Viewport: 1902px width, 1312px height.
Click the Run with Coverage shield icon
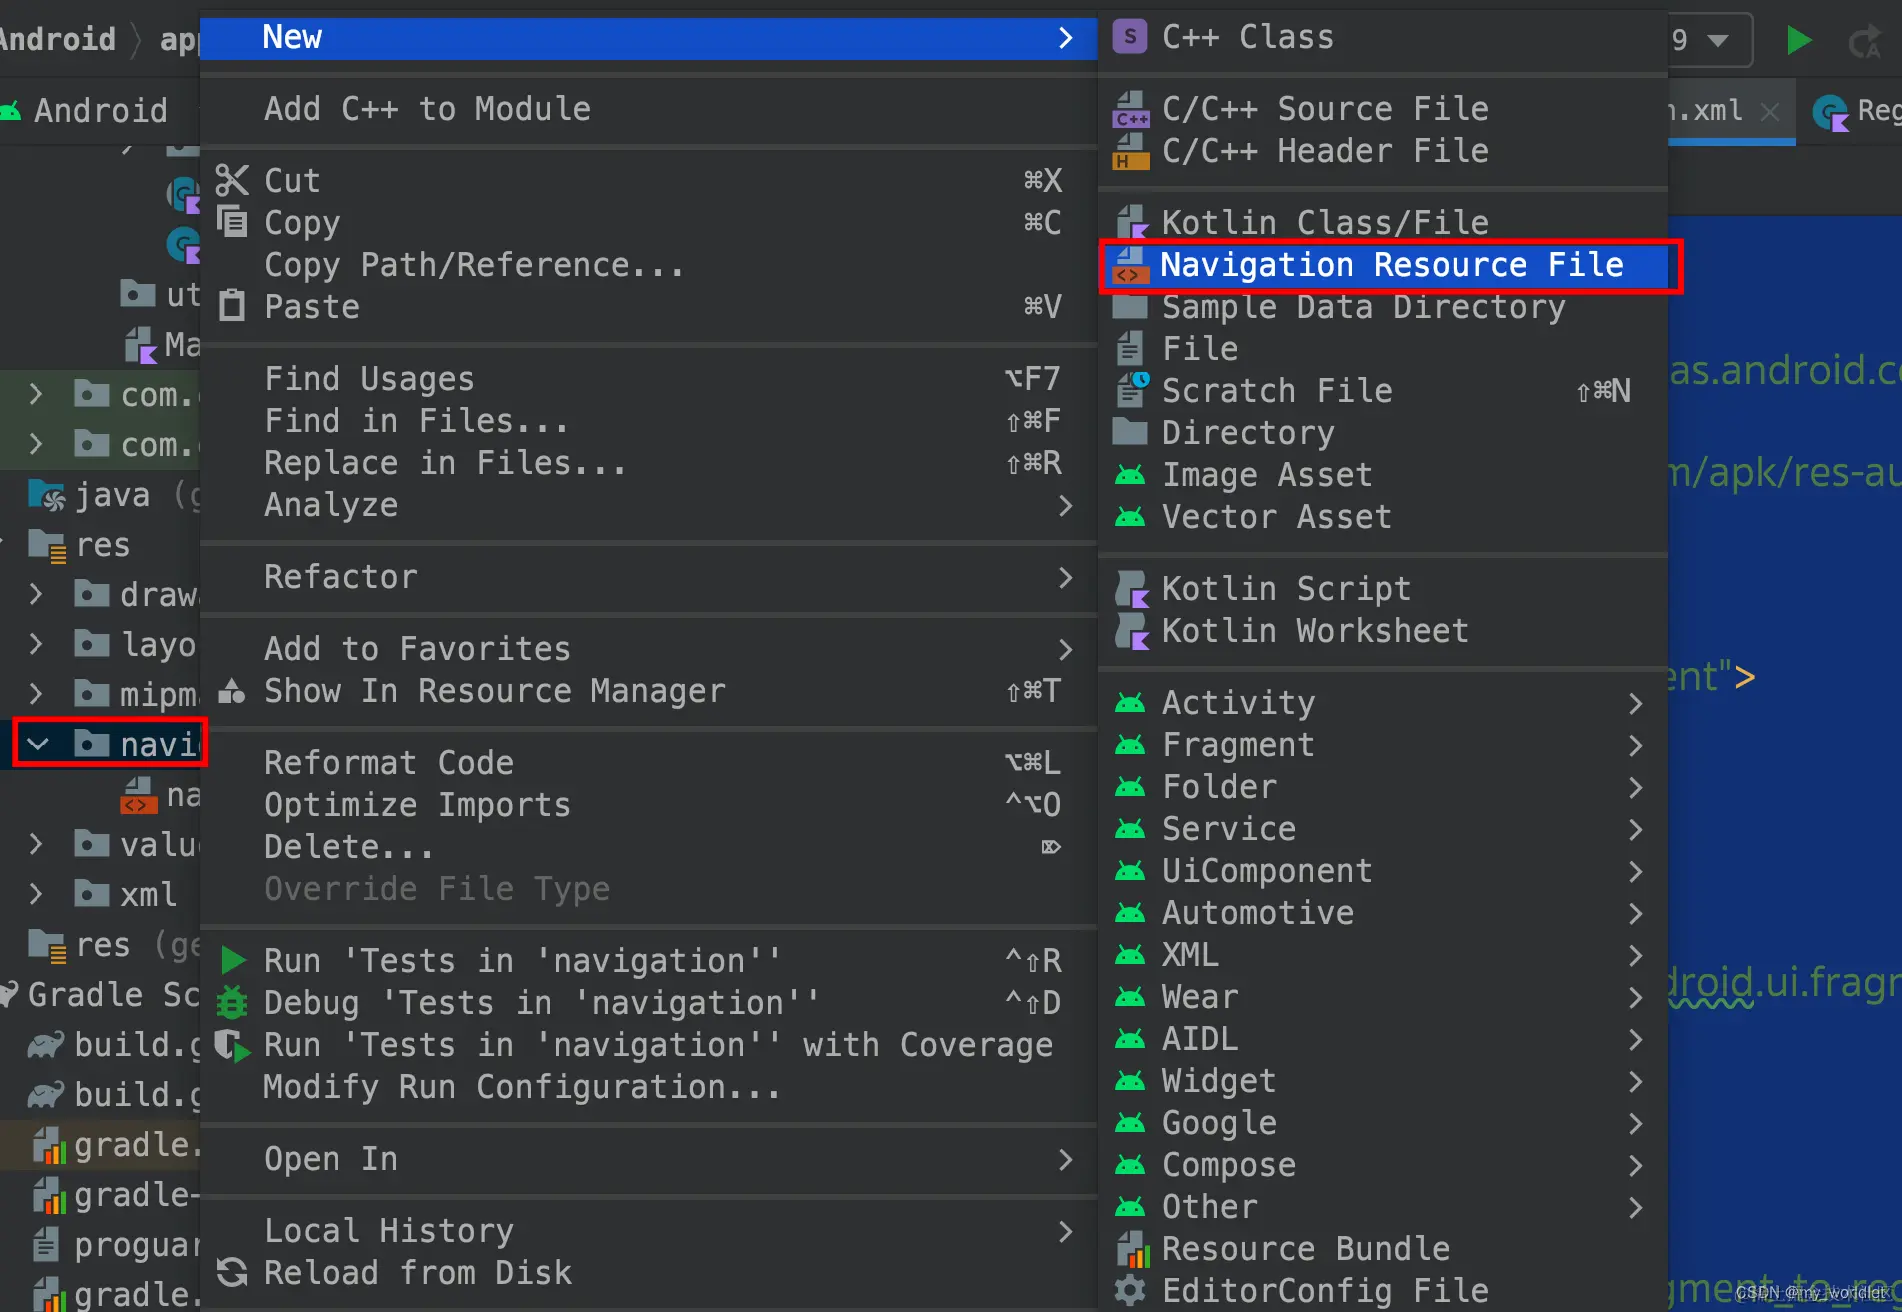232,1045
